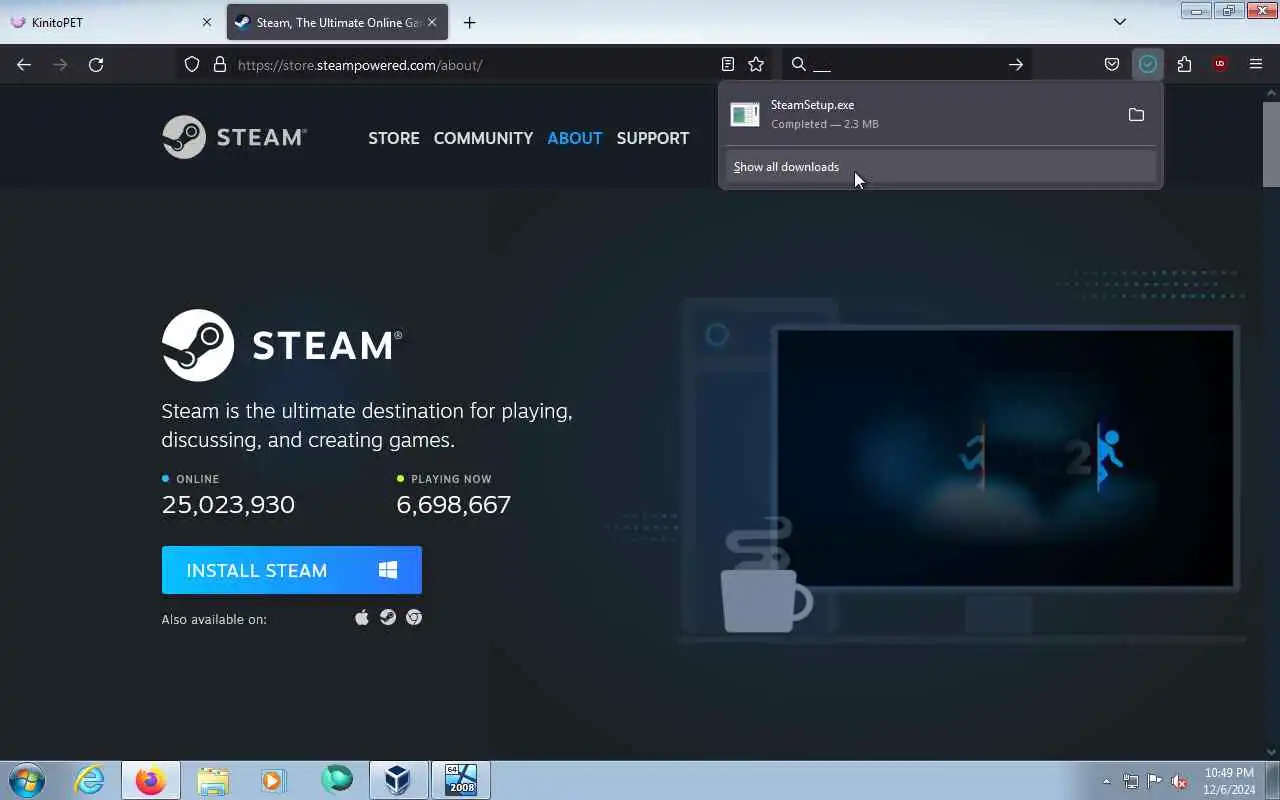The width and height of the screenshot is (1280, 800).
Task: Open the COMMUNITY menu
Action: (x=483, y=138)
